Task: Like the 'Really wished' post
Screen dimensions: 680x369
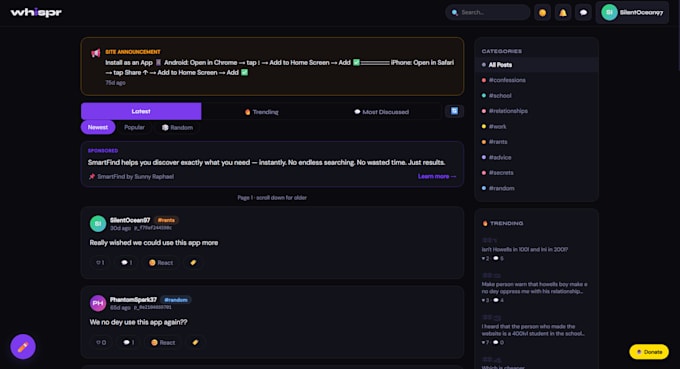Action: click(x=100, y=263)
